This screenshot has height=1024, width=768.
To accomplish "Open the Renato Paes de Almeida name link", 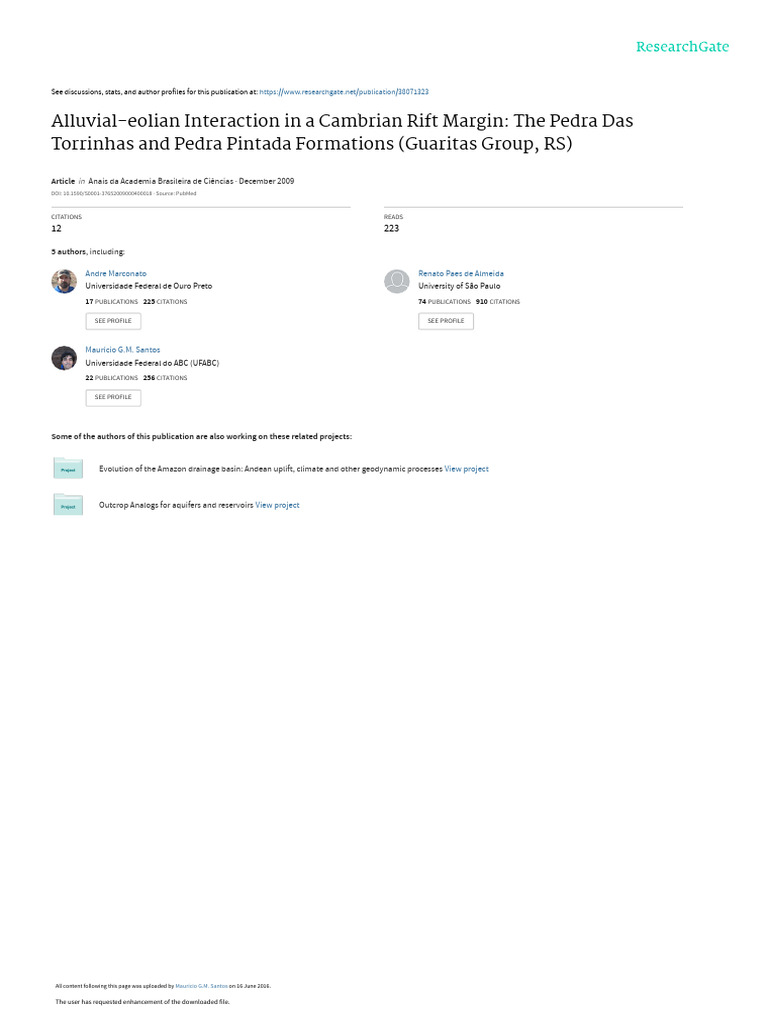I will click(461, 273).
